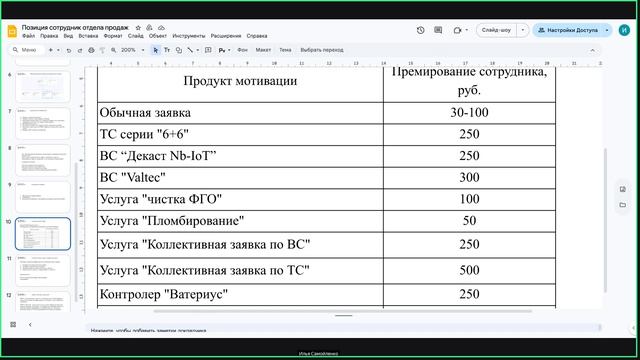Click the horizontal scrollbar below slide
The width and height of the screenshot is (640, 360).
click(343, 311)
